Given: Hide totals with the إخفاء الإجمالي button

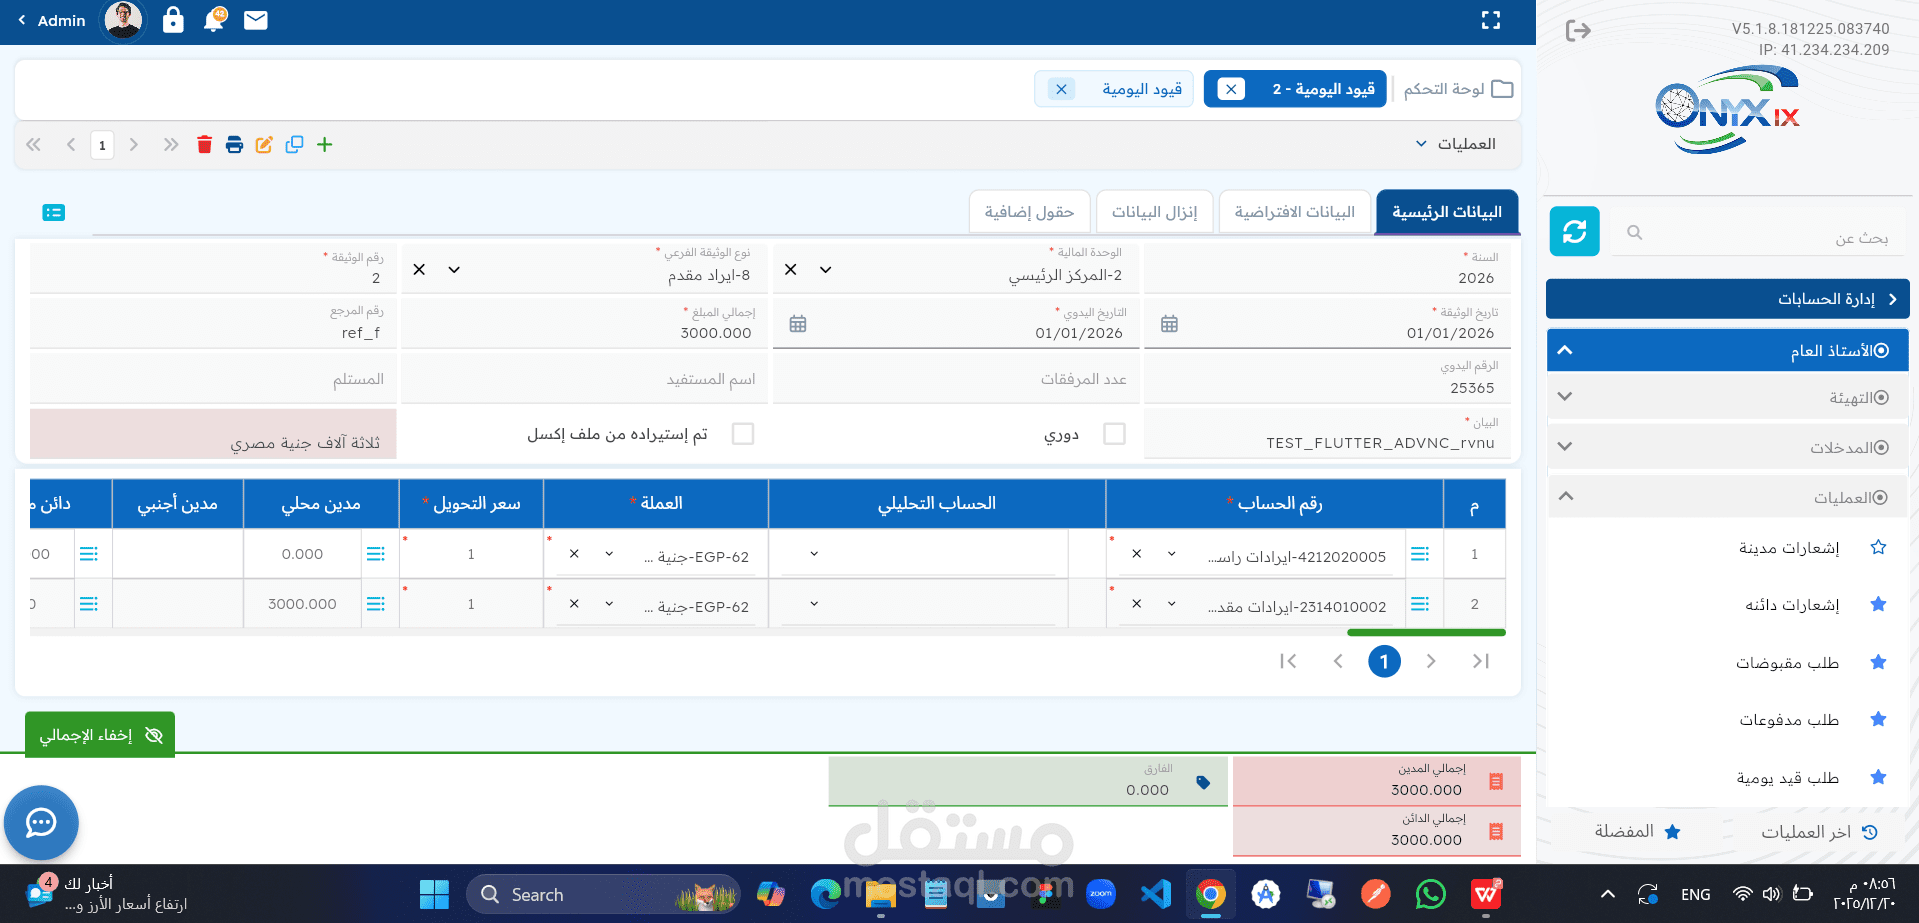Looking at the screenshot, I should point(100,735).
